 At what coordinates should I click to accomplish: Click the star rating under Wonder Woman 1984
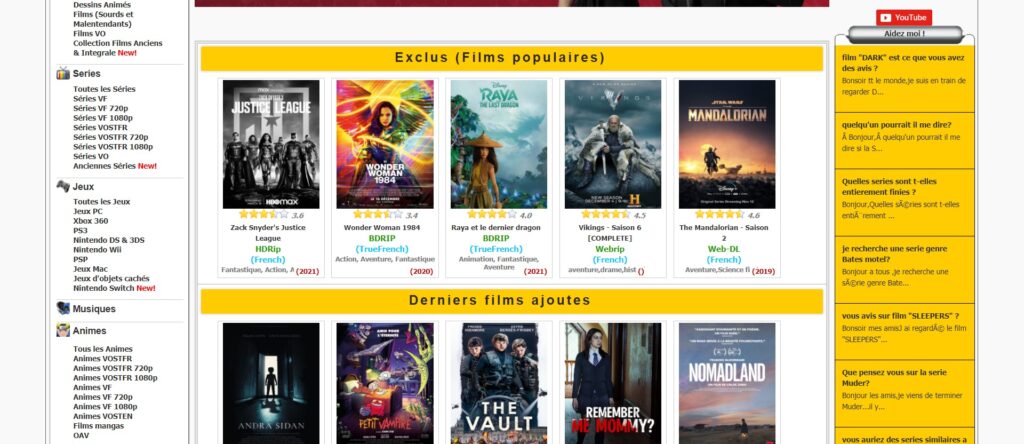pyautogui.click(x=378, y=214)
